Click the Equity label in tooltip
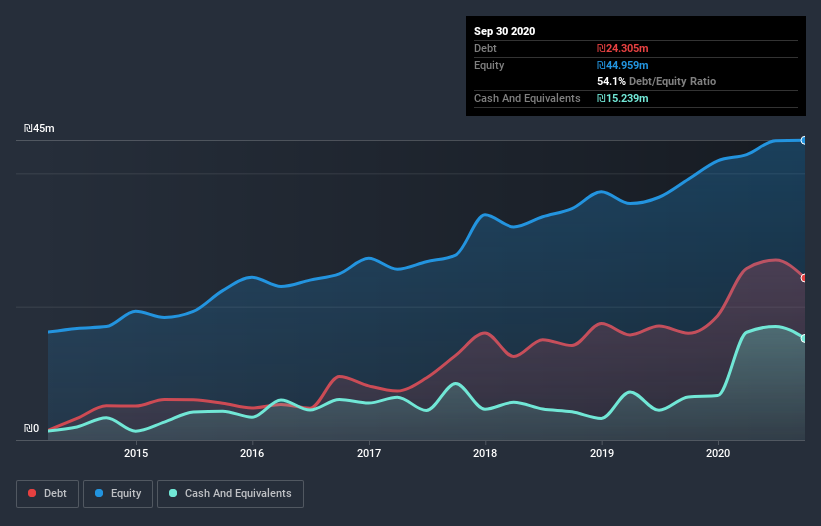Screen dimensions: 821x526 489,65
